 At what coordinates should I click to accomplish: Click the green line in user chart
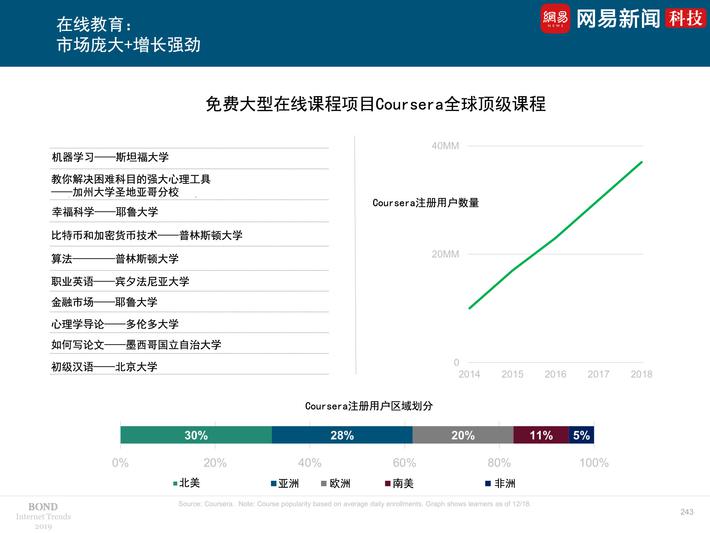556,239
